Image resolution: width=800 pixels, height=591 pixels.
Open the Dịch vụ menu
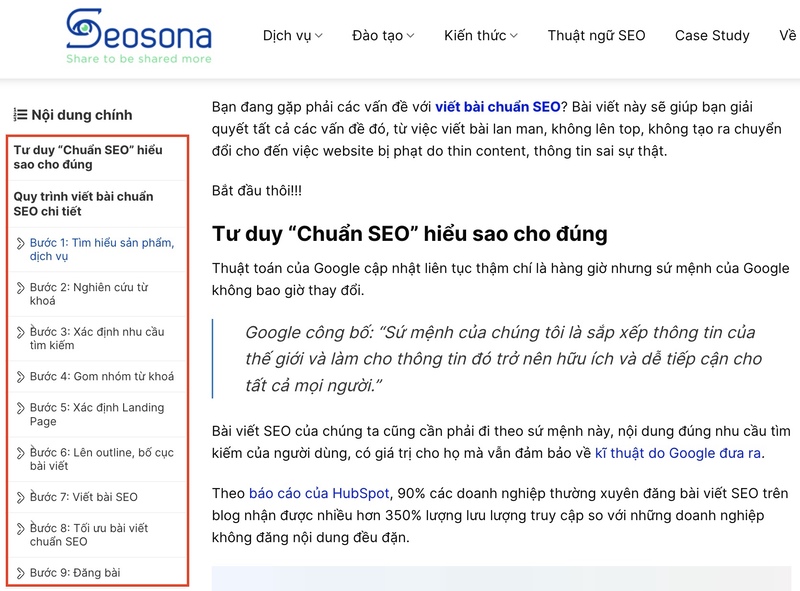(292, 36)
